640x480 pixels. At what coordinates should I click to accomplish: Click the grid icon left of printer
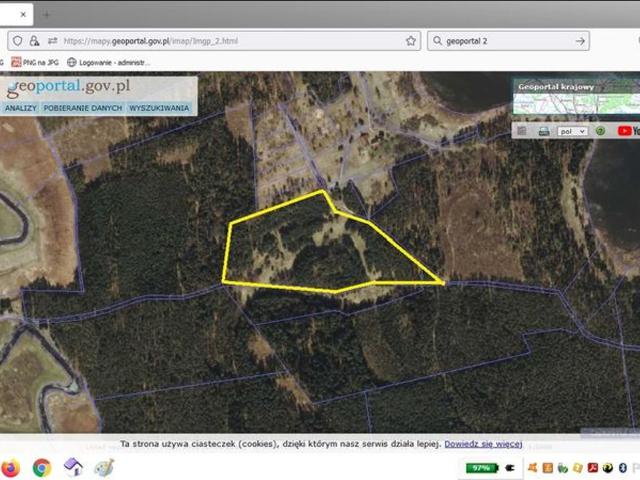(521, 131)
